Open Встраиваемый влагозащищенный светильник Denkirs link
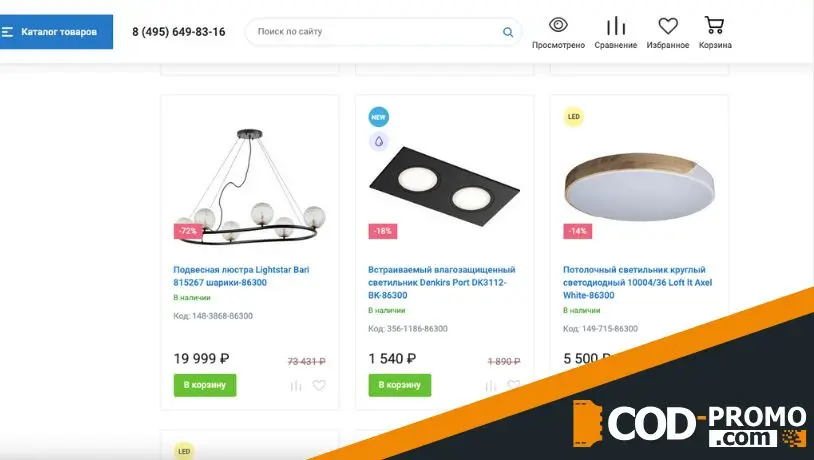This screenshot has height=460, width=814. [x=442, y=282]
